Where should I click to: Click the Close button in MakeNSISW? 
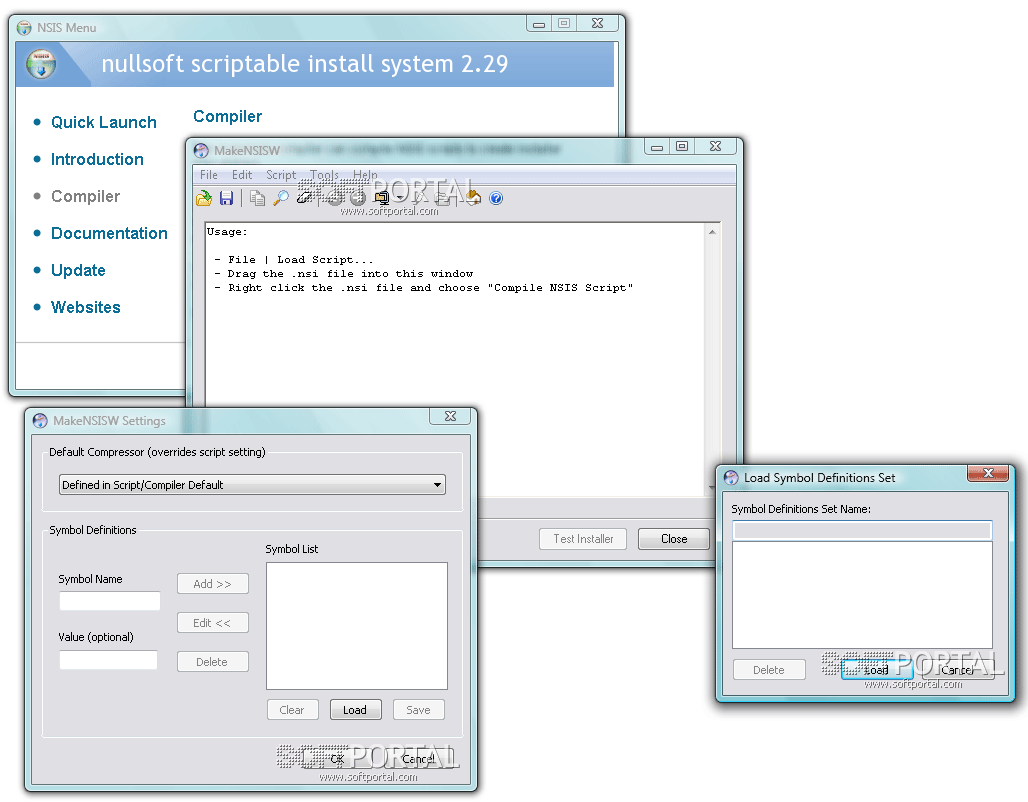click(x=673, y=538)
